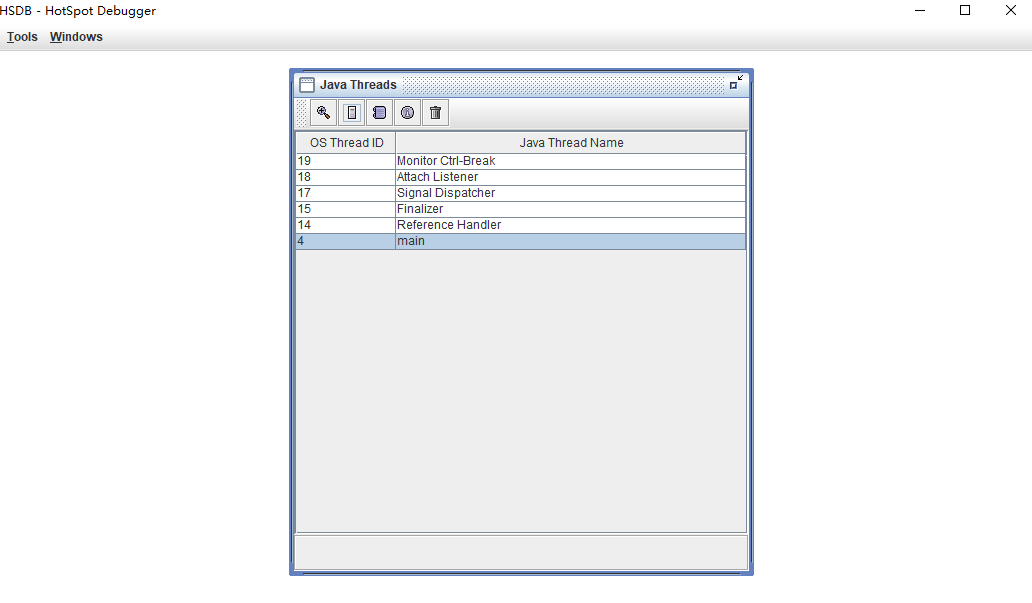Click the trash can toolbar icon
1032x603 pixels.
(435, 113)
